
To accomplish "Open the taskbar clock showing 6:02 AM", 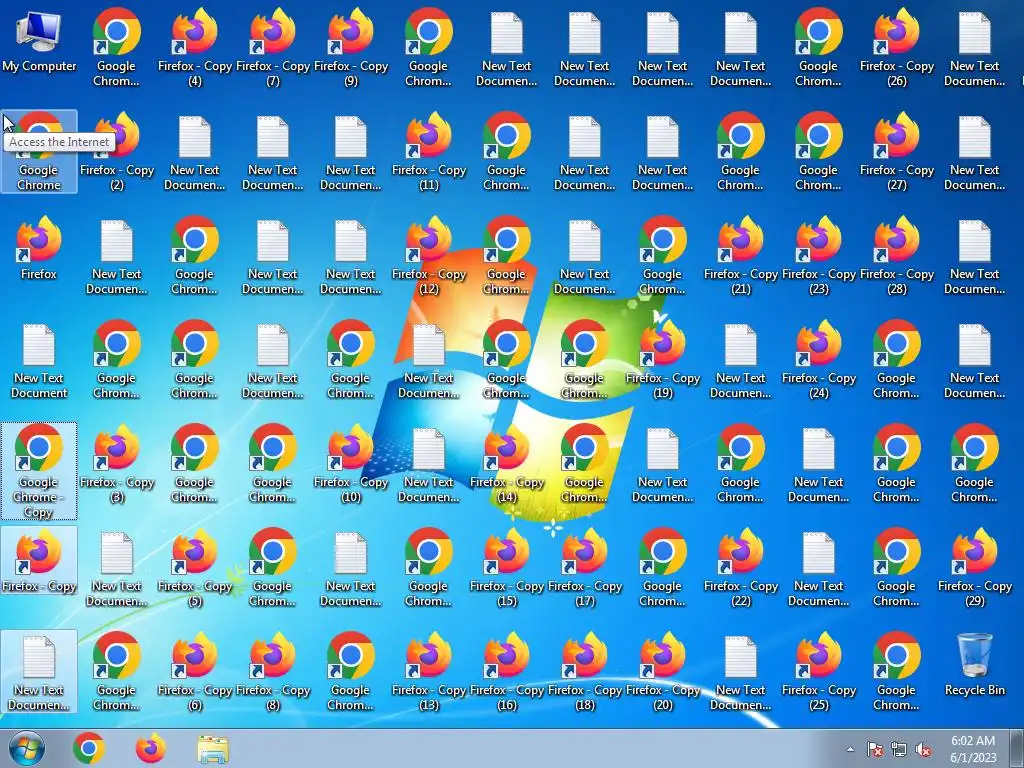I will [x=973, y=749].
